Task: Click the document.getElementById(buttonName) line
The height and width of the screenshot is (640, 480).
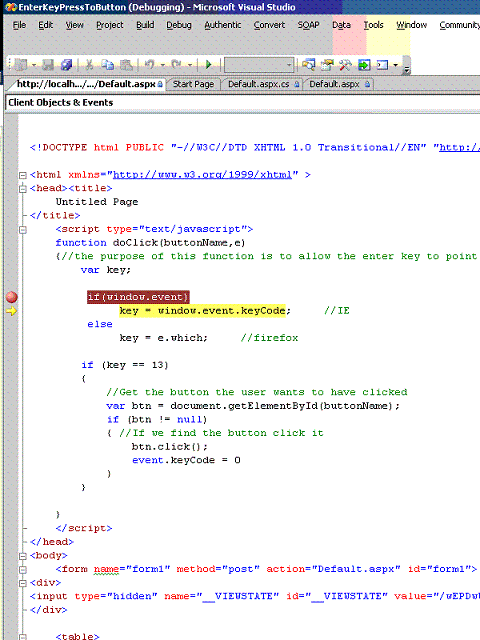Action: point(253,406)
